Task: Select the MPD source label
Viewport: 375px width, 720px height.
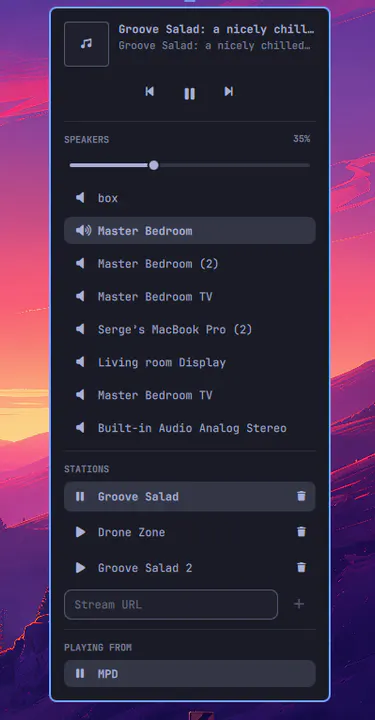Action: point(108,674)
